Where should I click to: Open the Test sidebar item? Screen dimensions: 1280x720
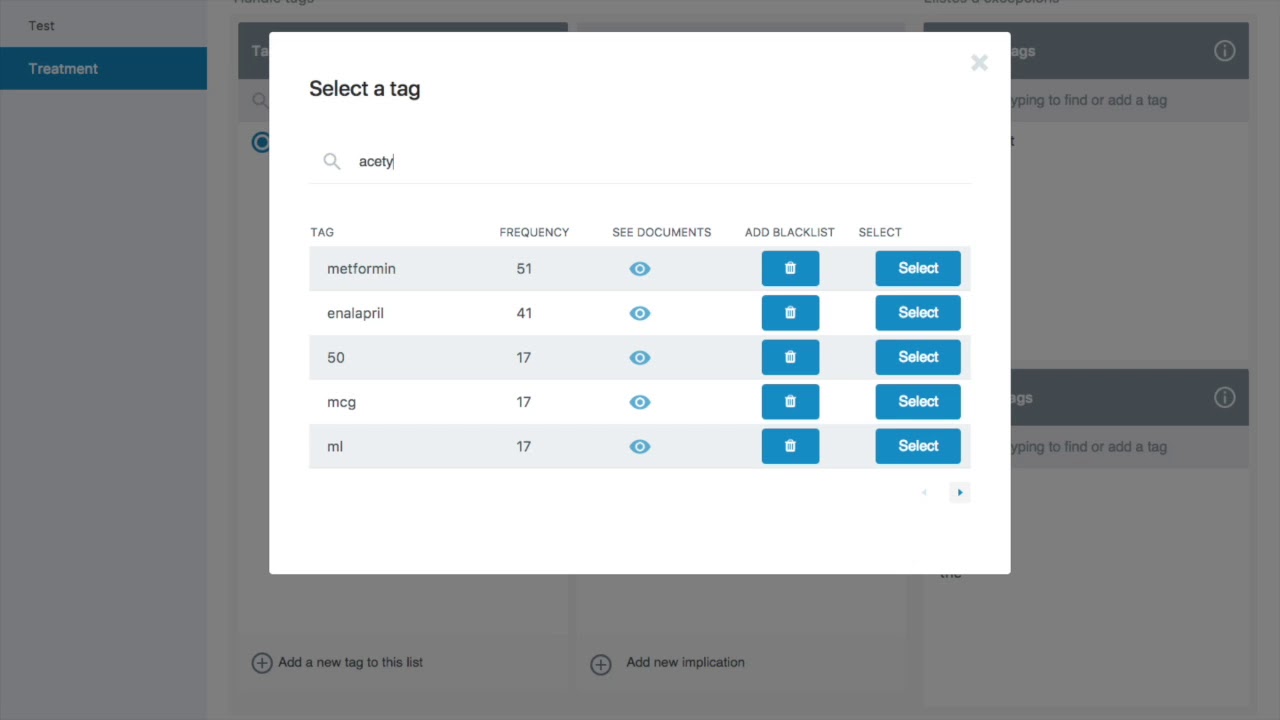tap(42, 25)
